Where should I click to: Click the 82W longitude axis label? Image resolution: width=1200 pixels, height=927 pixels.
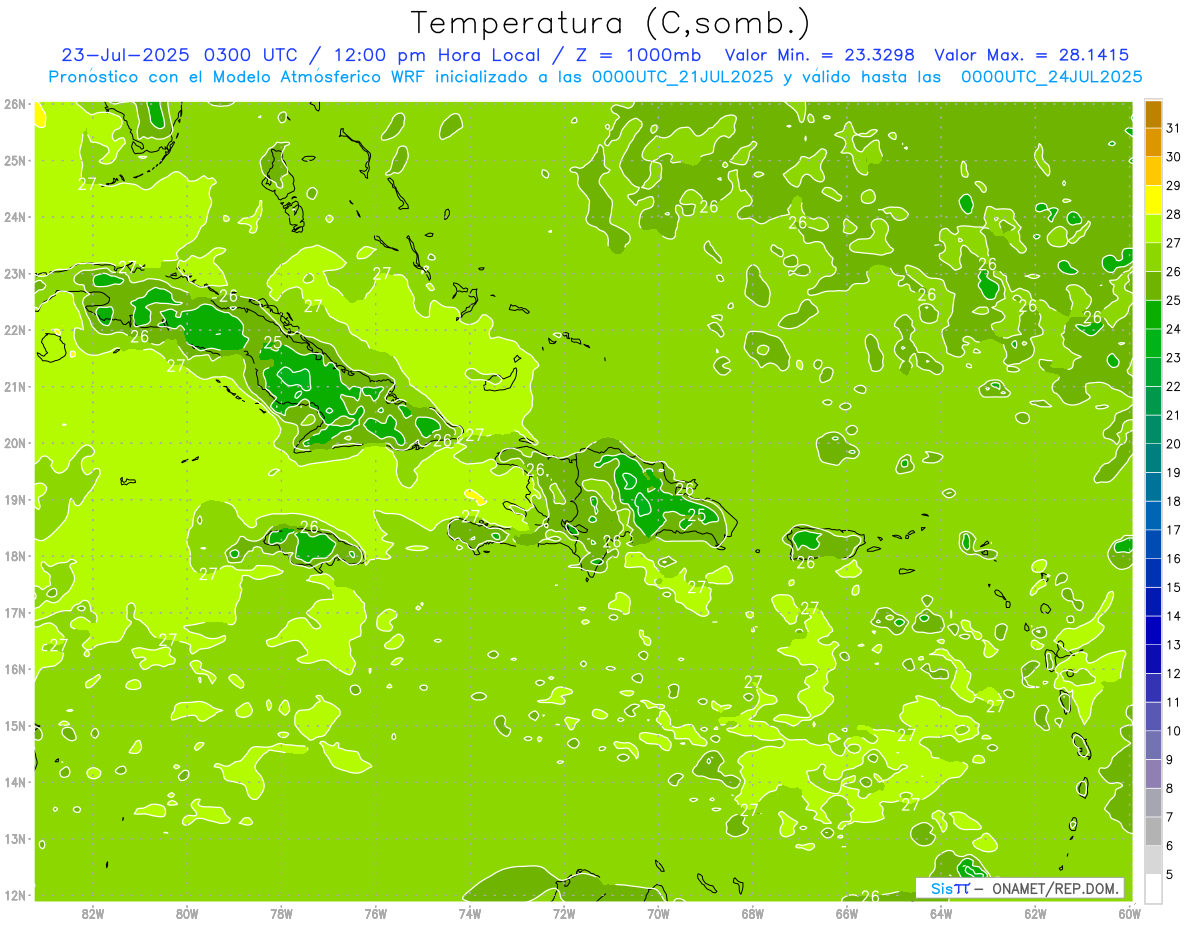[92, 913]
